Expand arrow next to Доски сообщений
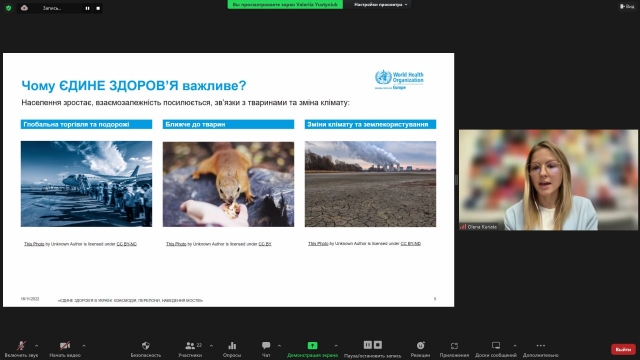This screenshot has width=640, height=360. click(515, 346)
